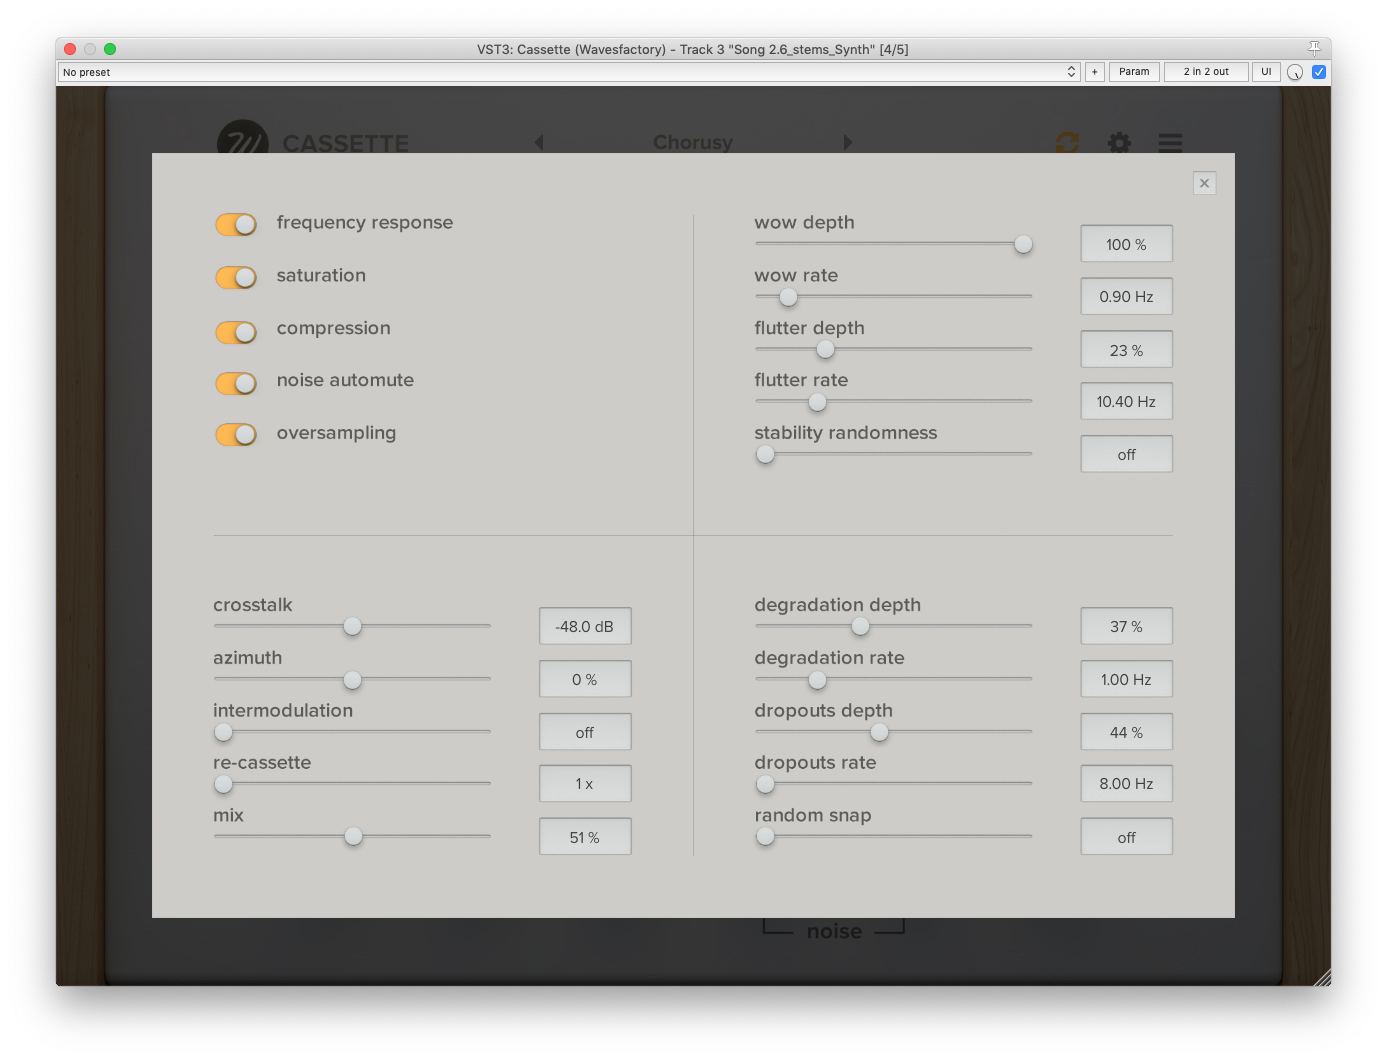Click the pin icon in the title bar
This screenshot has width=1387, height=1060.
point(1314,48)
